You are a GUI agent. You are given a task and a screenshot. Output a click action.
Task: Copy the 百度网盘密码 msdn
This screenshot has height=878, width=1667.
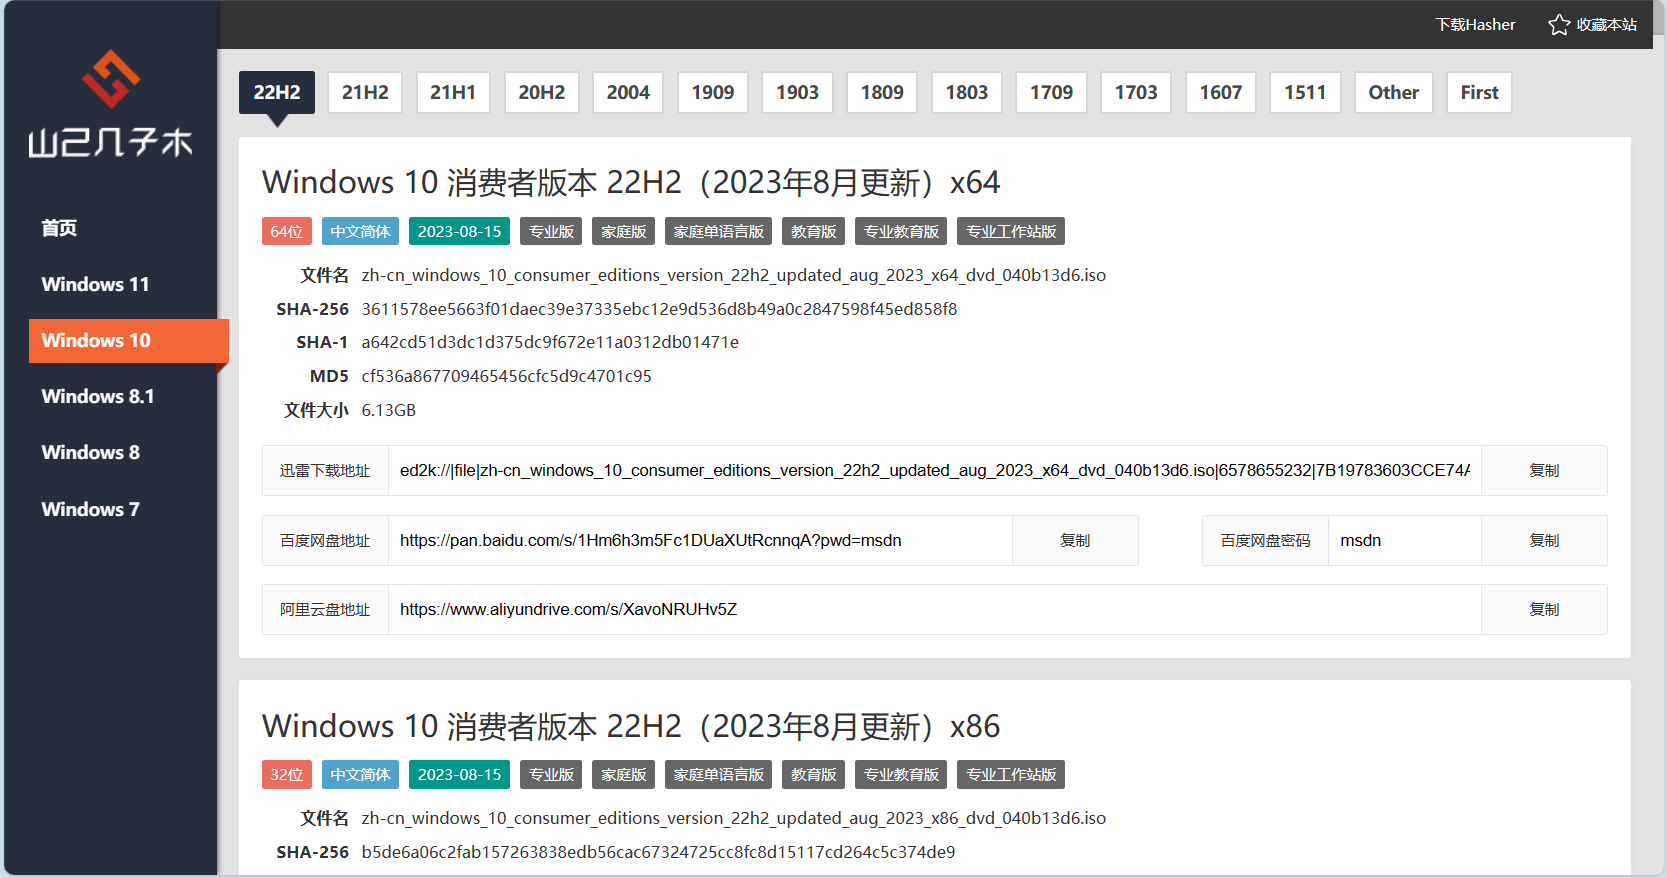click(1544, 540)
